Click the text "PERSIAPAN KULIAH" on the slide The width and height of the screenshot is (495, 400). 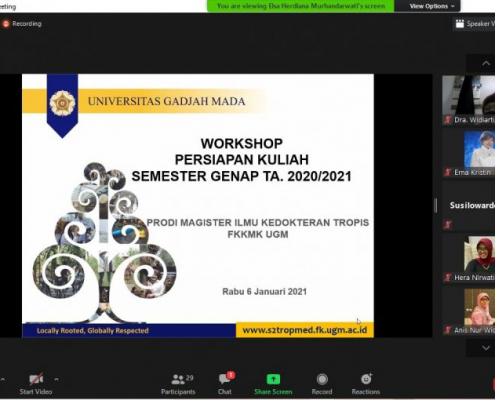pyautogui.click(x=242, y=160)
